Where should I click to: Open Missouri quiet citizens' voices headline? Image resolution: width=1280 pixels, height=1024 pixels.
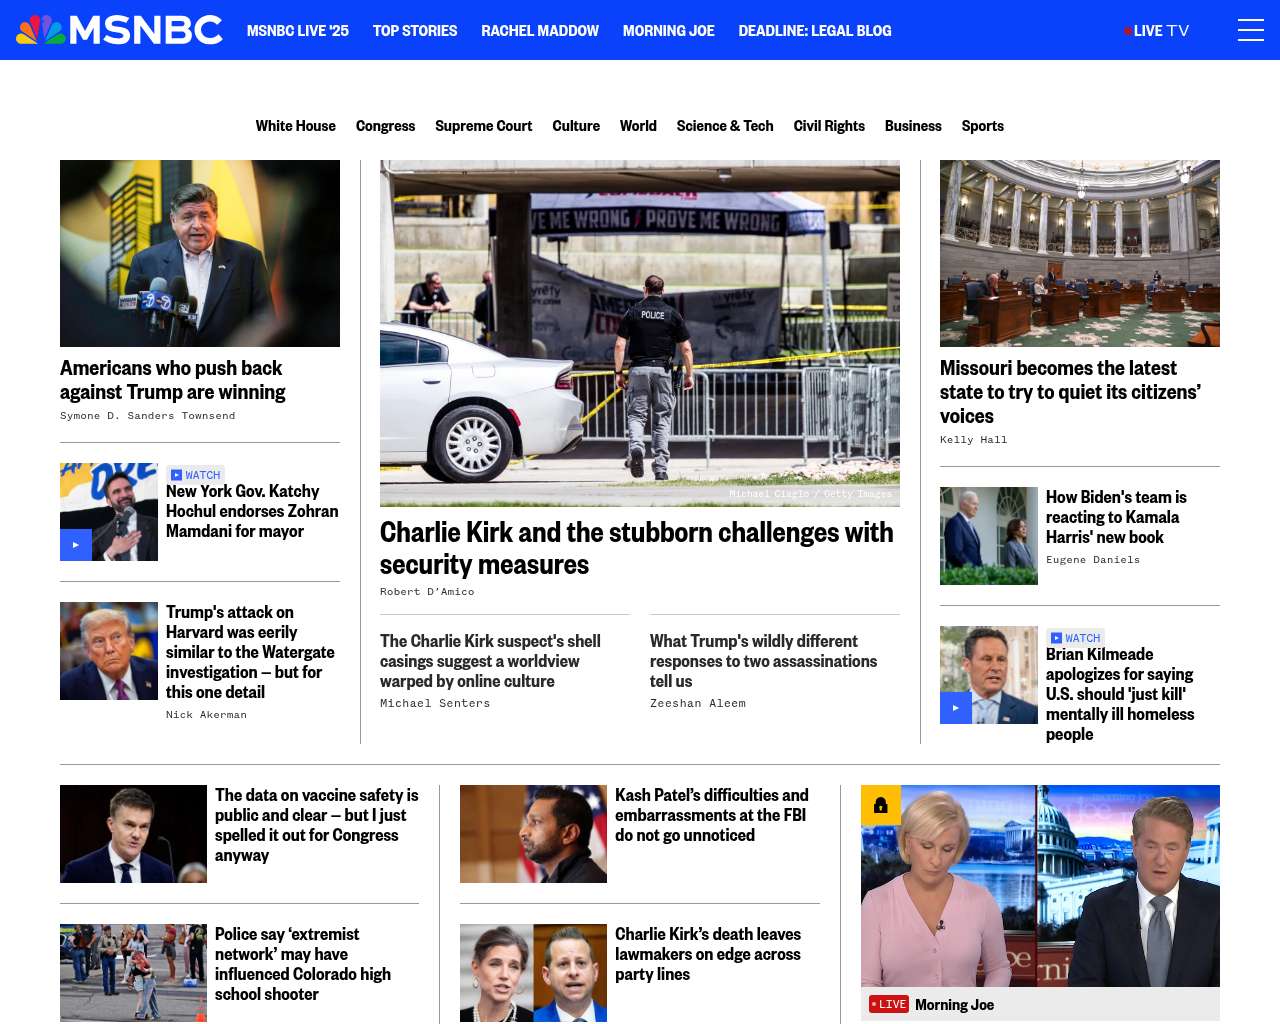(1070, 392)
